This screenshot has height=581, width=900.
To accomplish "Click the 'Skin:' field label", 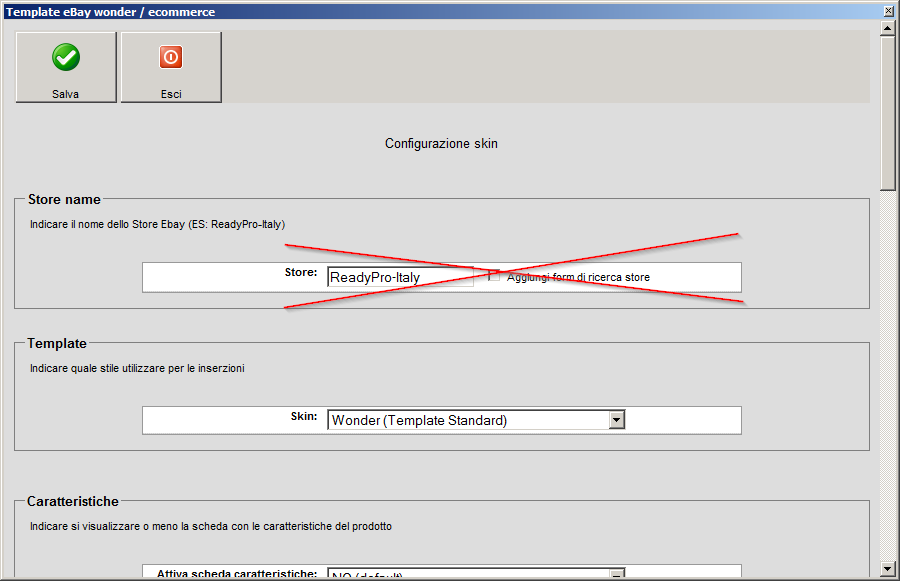I will click(x=304, y=416).
